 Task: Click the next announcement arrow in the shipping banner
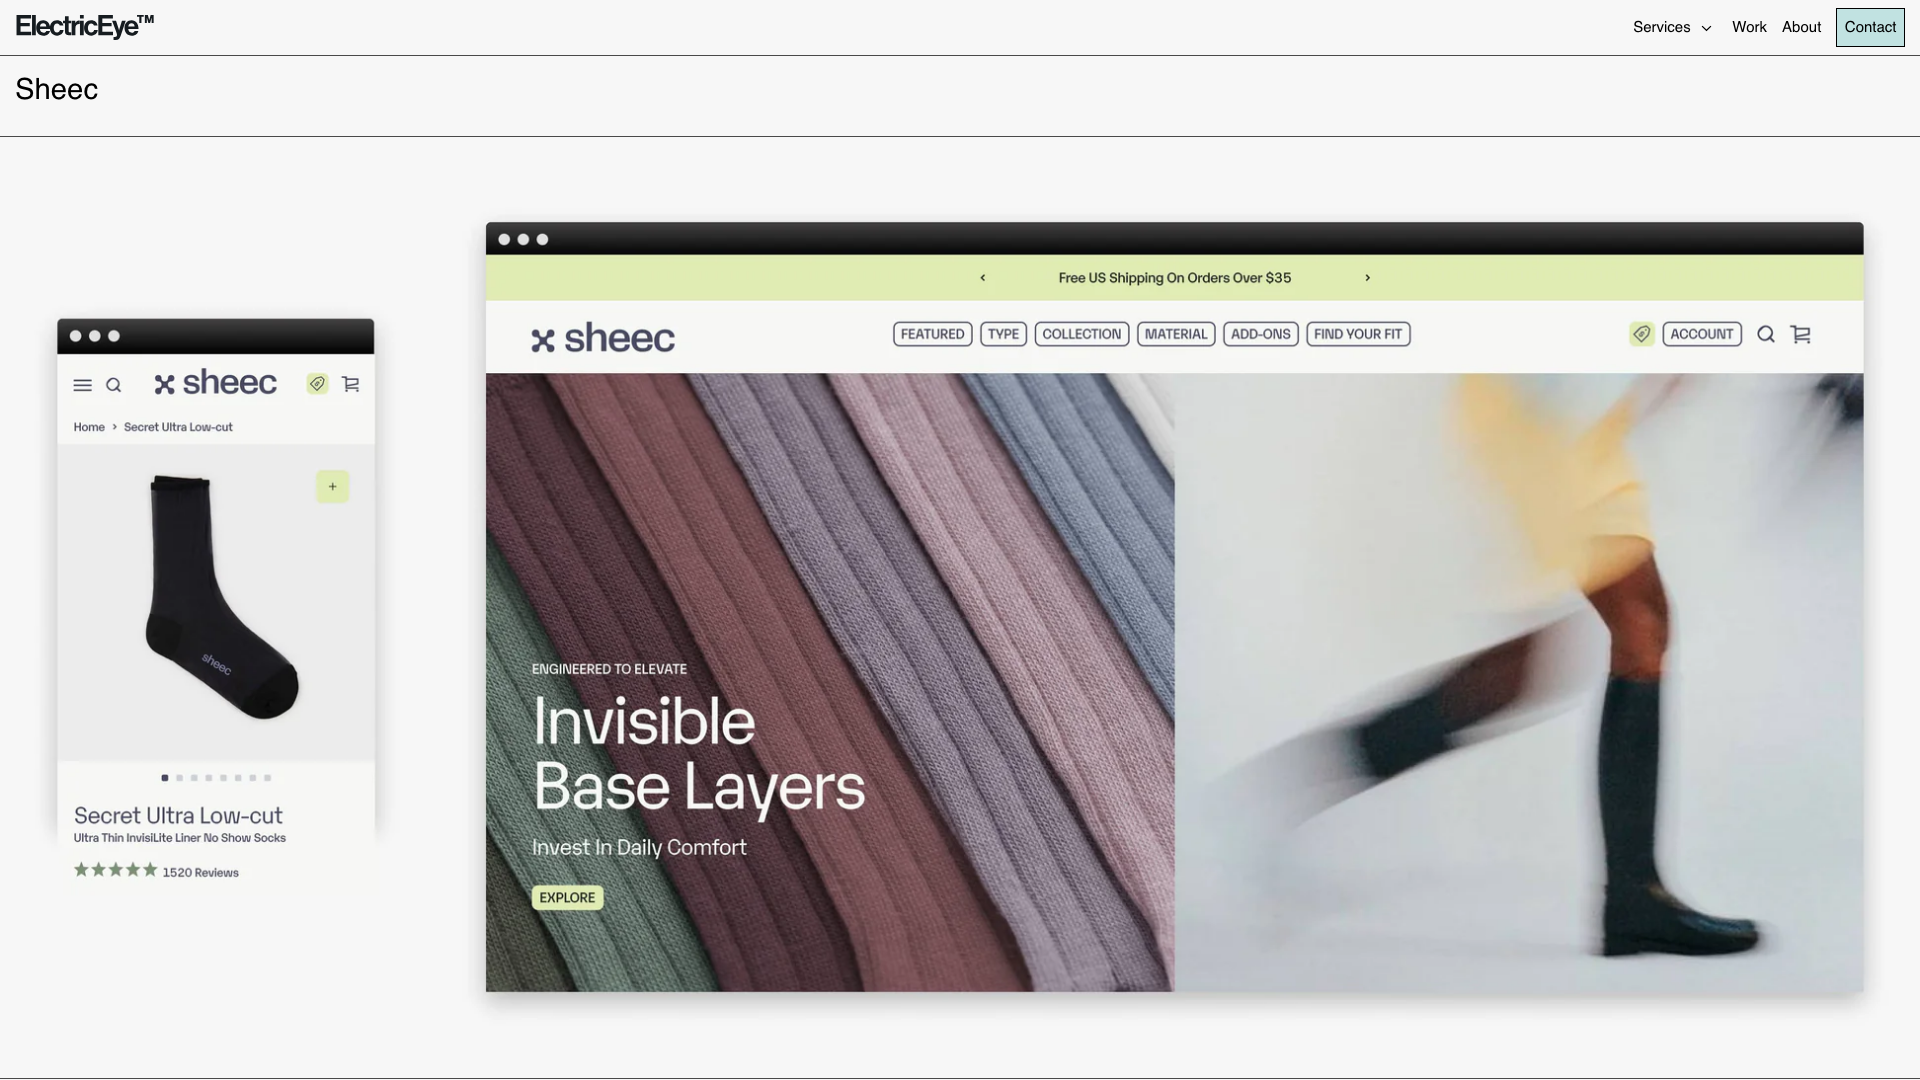(1367, 278)
